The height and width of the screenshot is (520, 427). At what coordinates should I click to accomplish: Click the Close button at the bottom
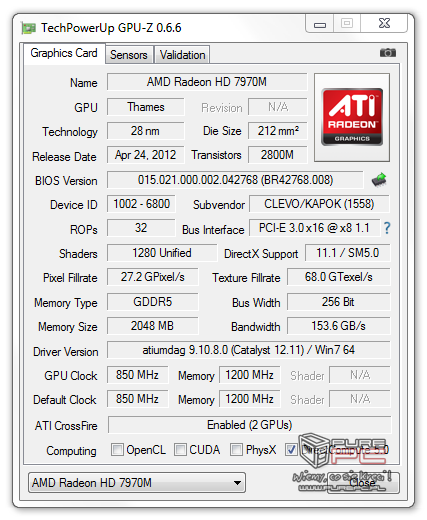[x=363, y=482]
